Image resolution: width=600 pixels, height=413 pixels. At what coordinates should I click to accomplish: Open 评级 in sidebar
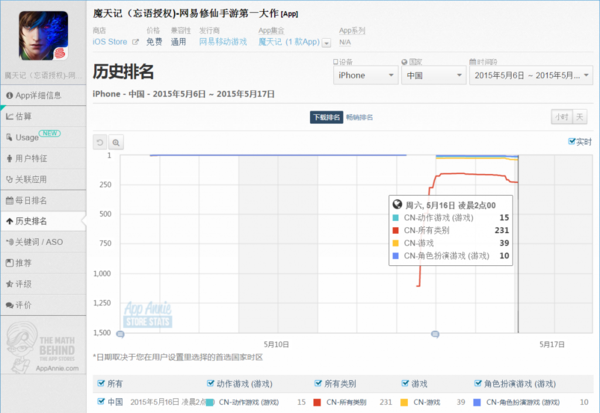(43, 284)
